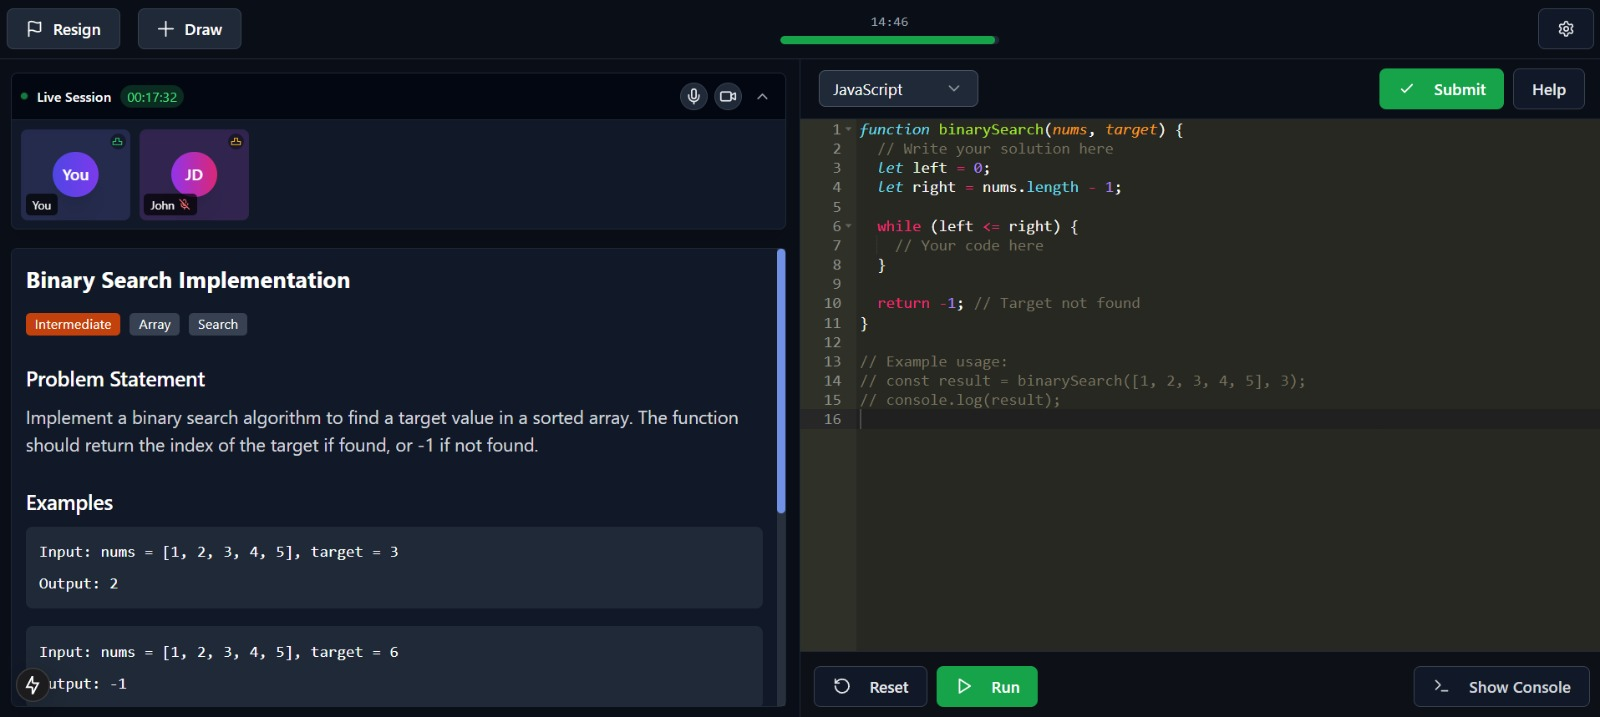Click the green match timer progress bar
The height and width of the screenshot is (717, 1600).
tap(888, 40)
